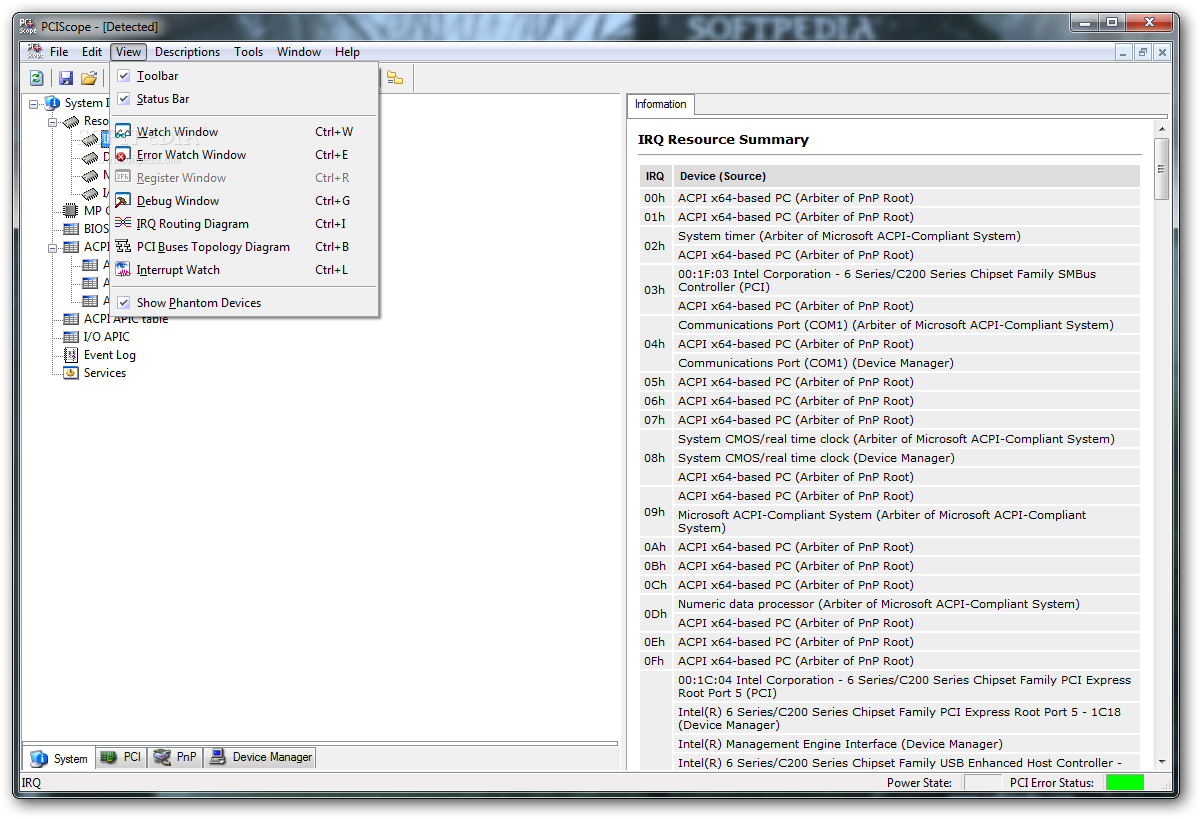The height and width of the screenshot is (819, 1200).
Task: Switch to the PnP bottom tab
Action: coord(176,758)
